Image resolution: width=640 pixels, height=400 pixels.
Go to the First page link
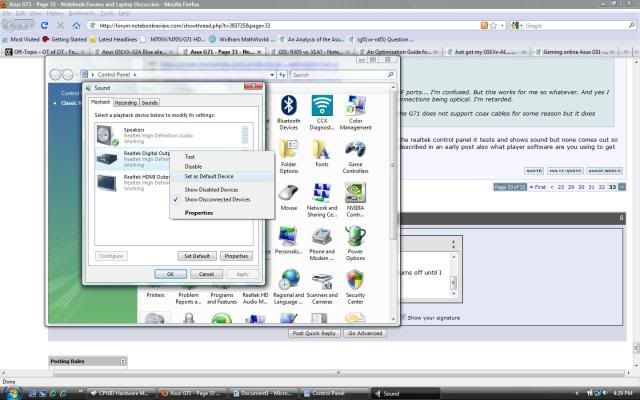(x=538, y=187)
